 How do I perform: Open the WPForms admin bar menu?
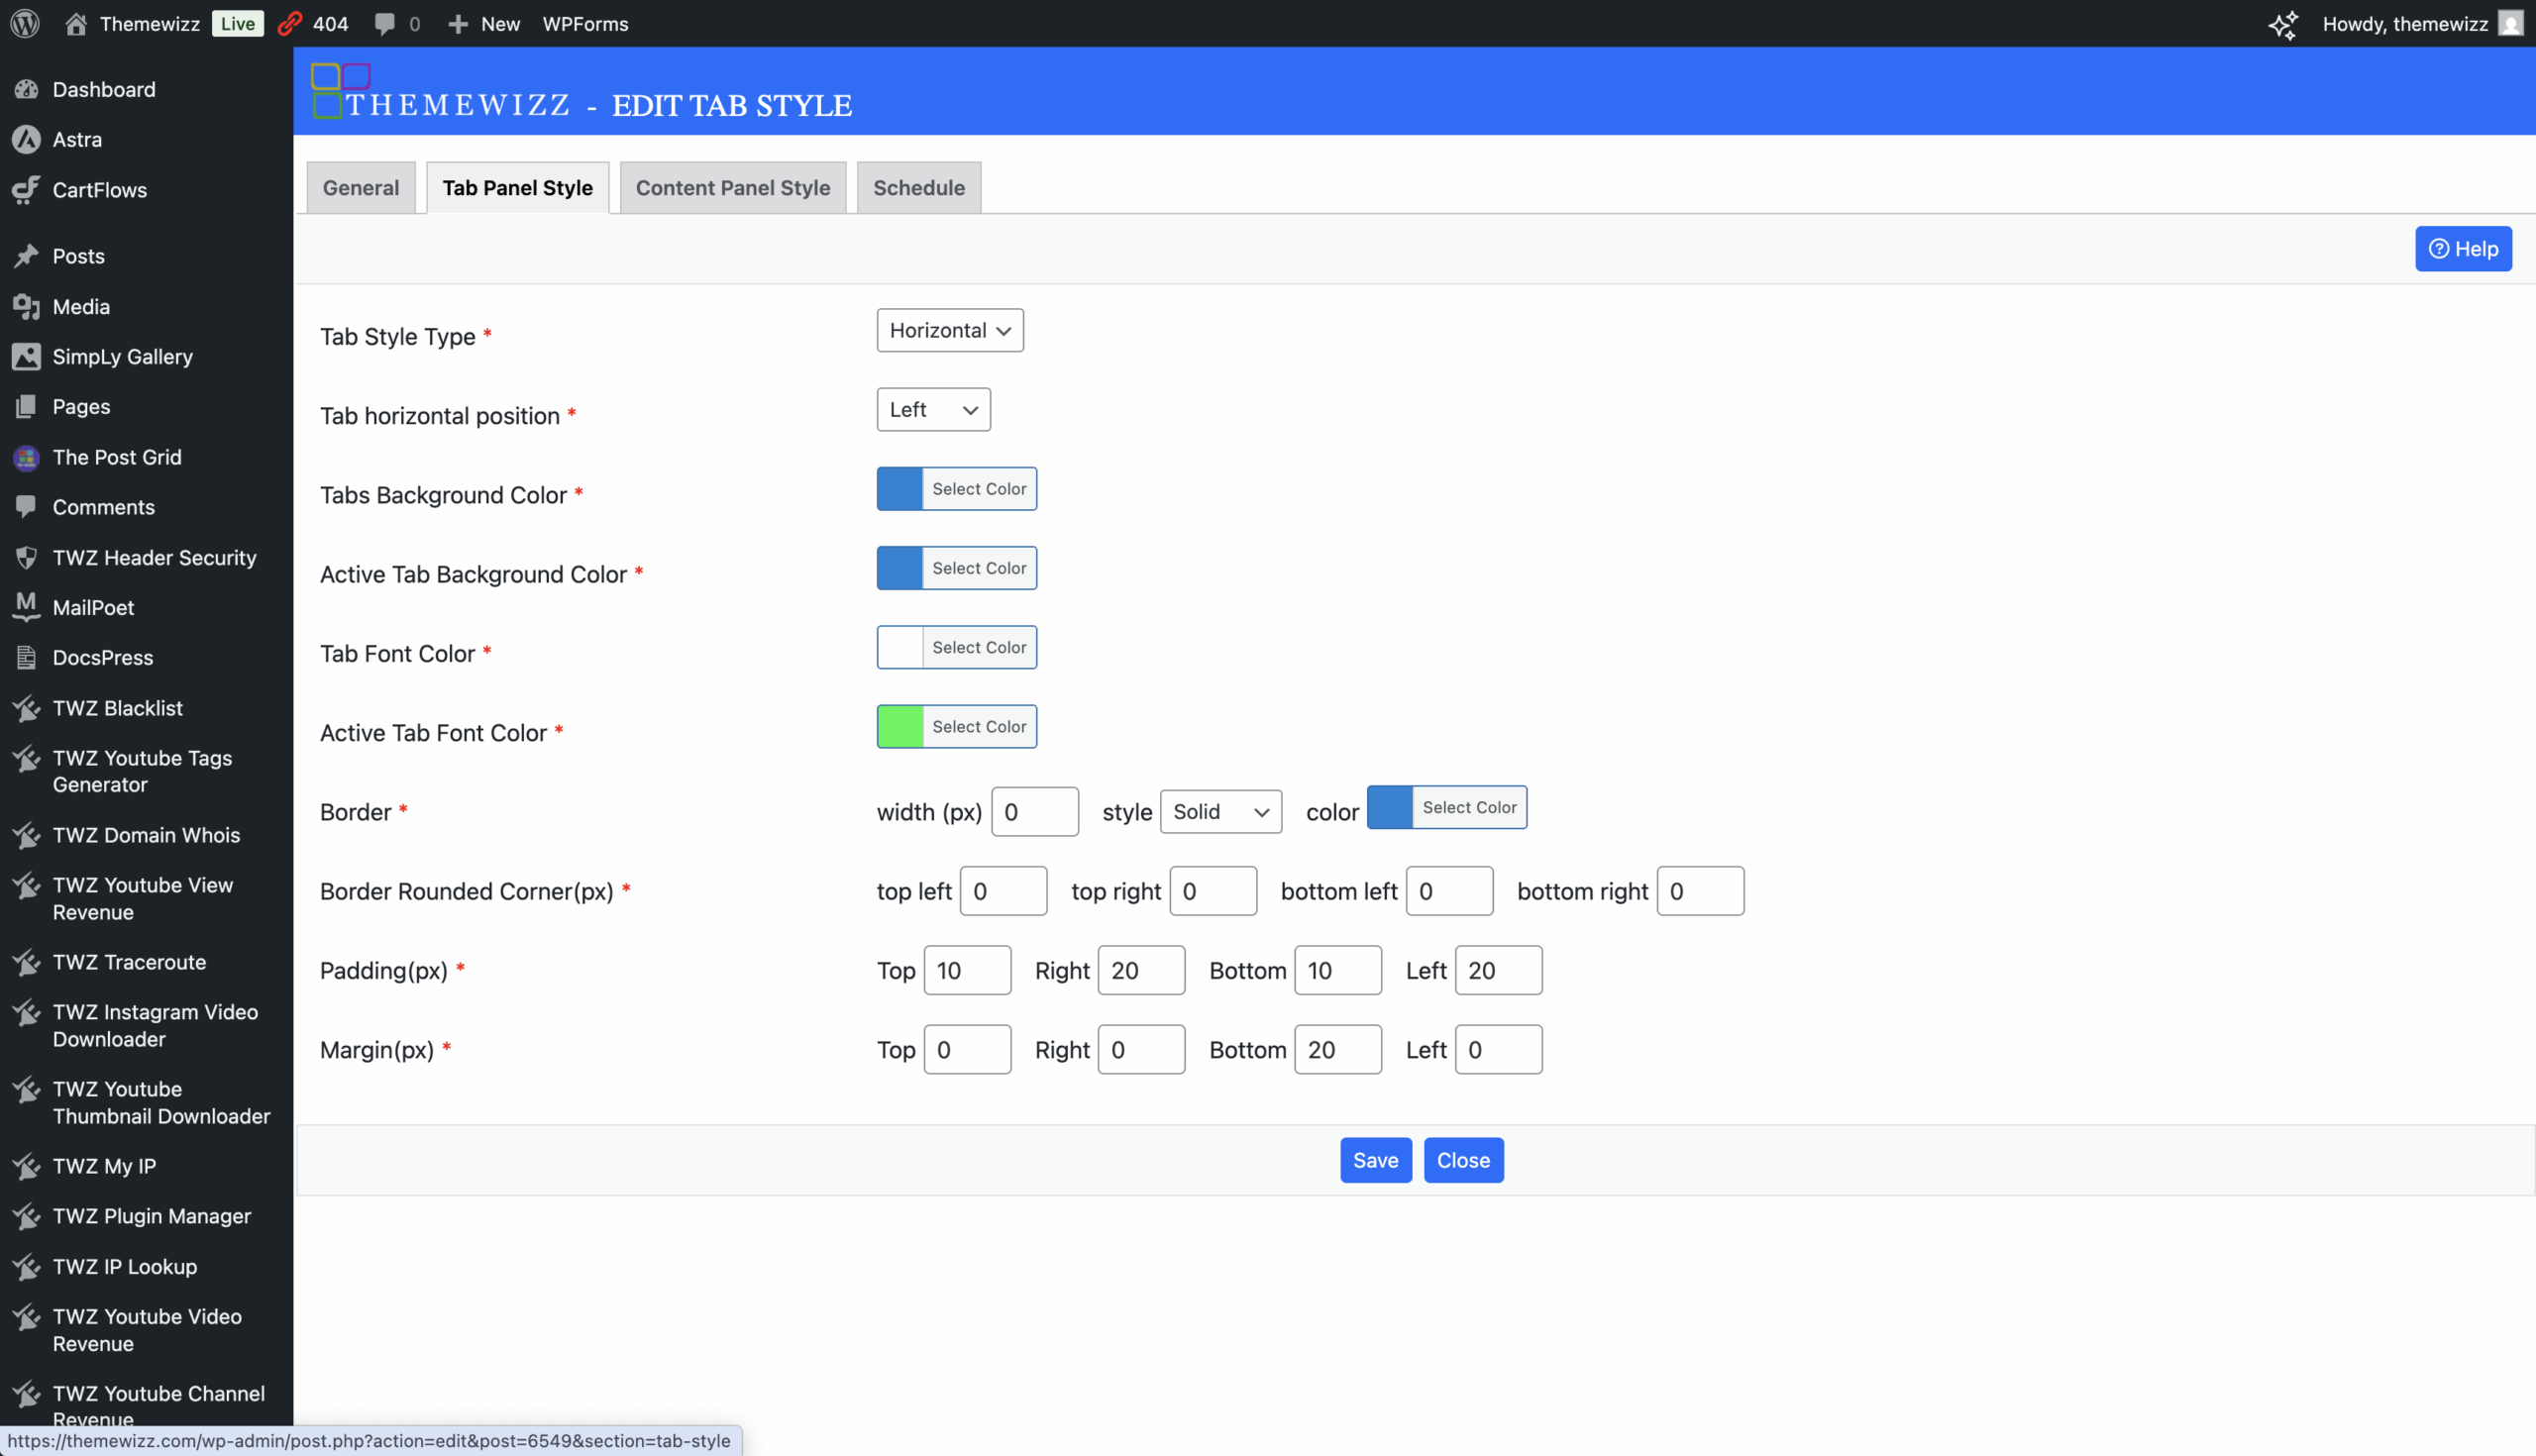(585, 24)
